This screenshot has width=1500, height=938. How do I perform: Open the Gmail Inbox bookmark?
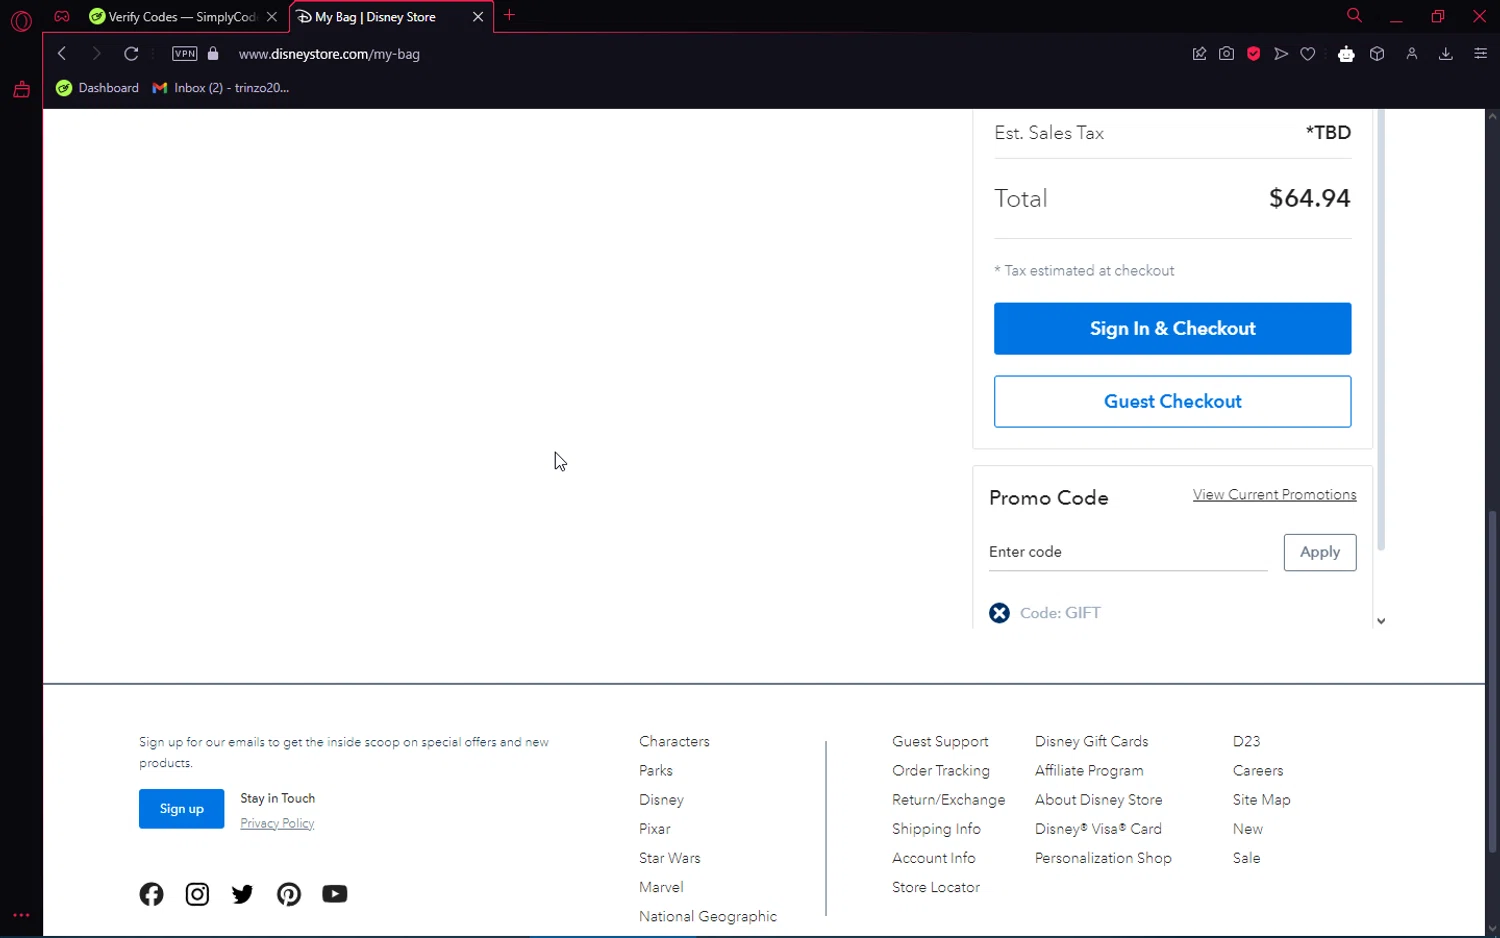point(220,88)
